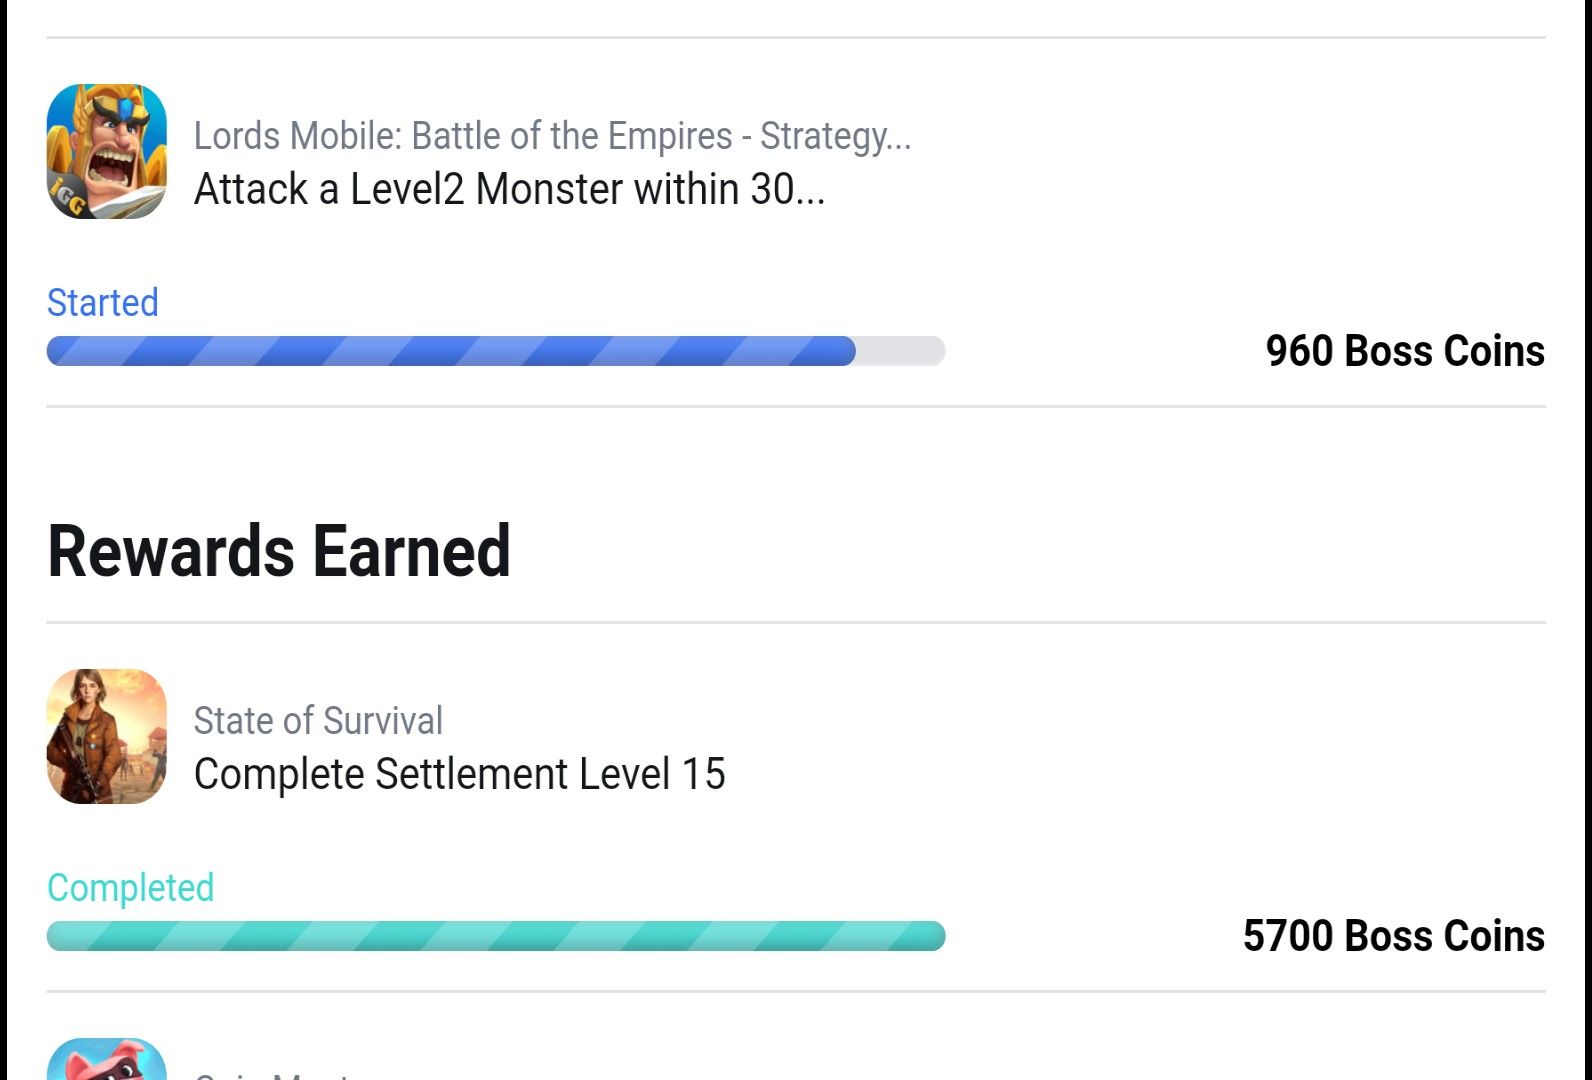Select the 960 Boss Coins reward amount

click(x=1405, y=351)
